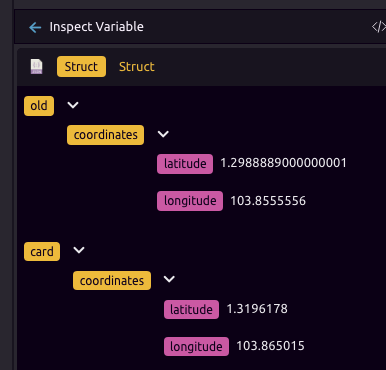Click latitude key under old coordinates
This screenshot has width=386, height=370.
[x=185, y=164]
